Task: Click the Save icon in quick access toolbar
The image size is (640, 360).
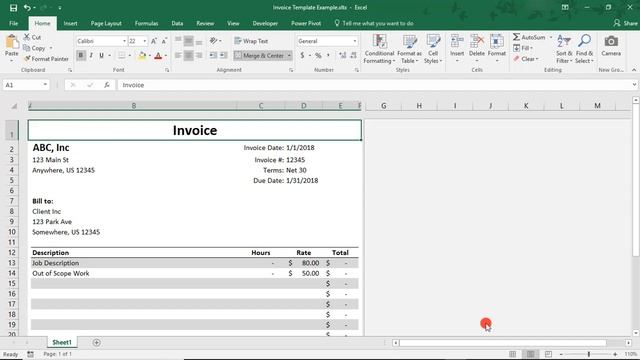Action: pyautogui.click(x=13, y=7)
